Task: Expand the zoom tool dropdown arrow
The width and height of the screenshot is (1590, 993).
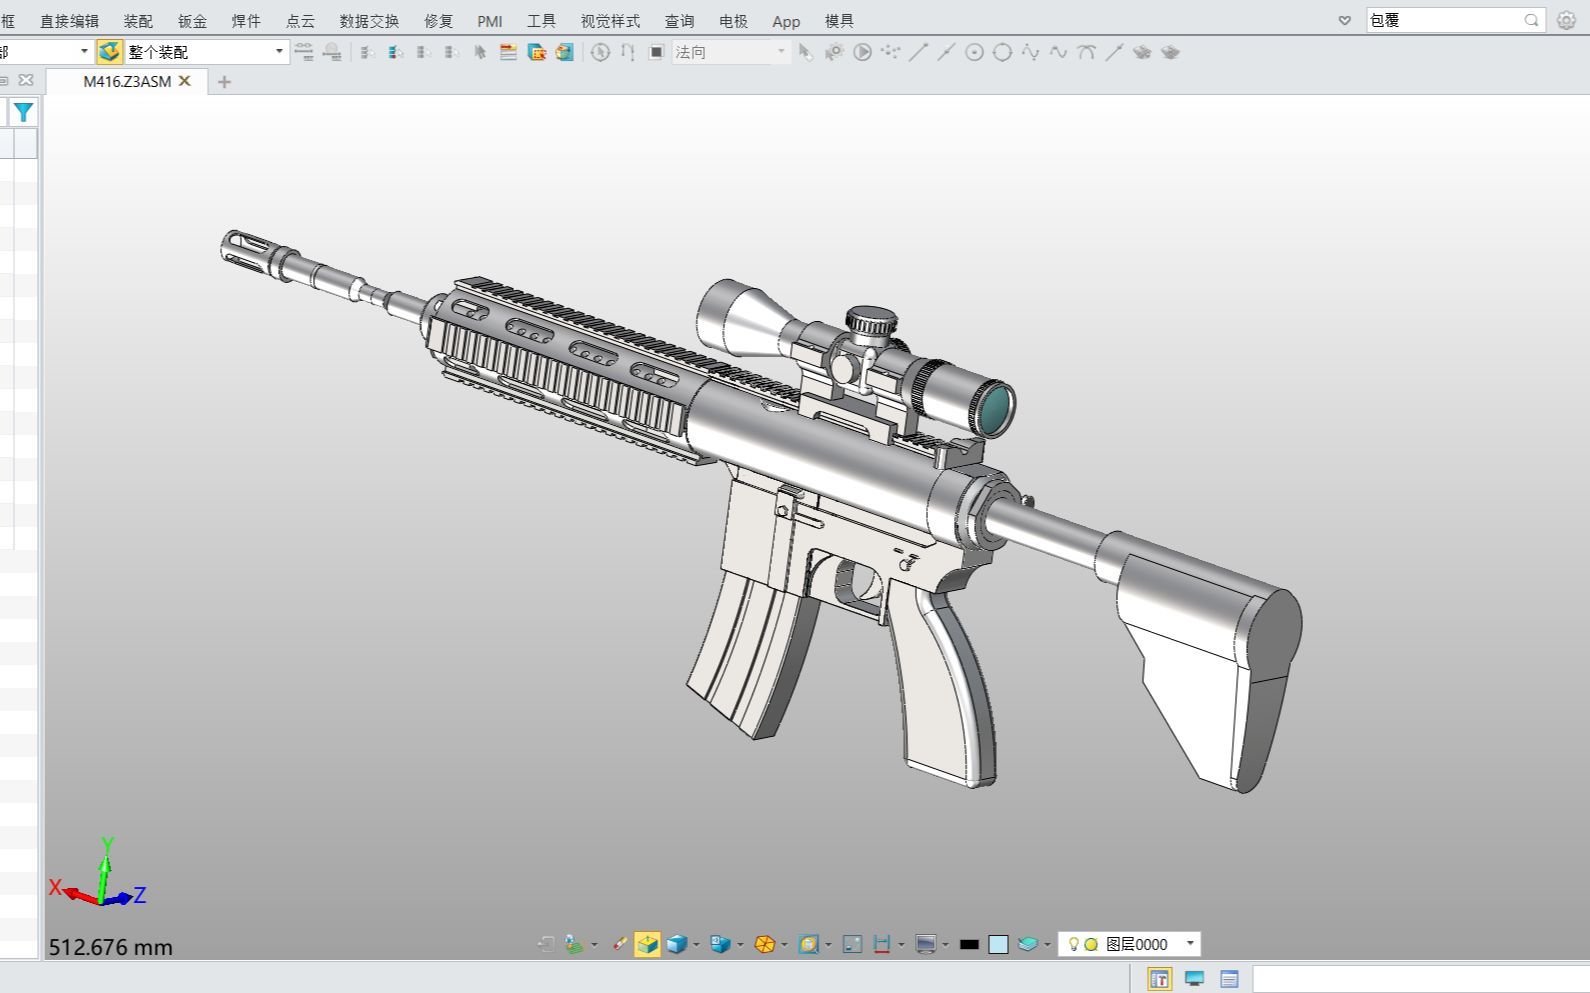Action: [828, 945]
